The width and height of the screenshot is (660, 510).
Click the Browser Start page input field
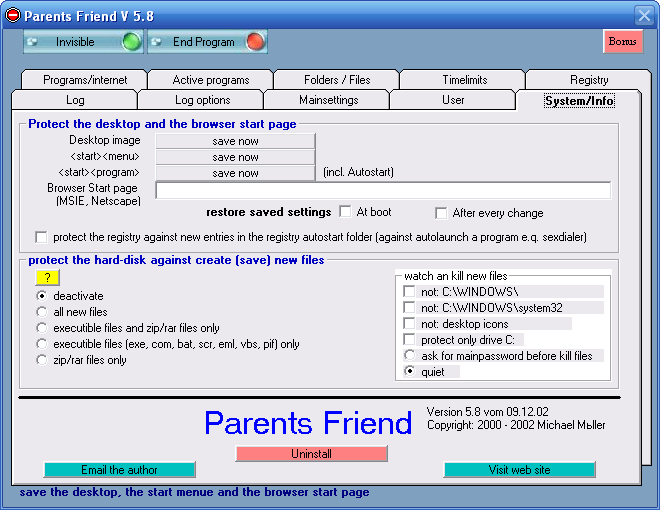[383, 190]
